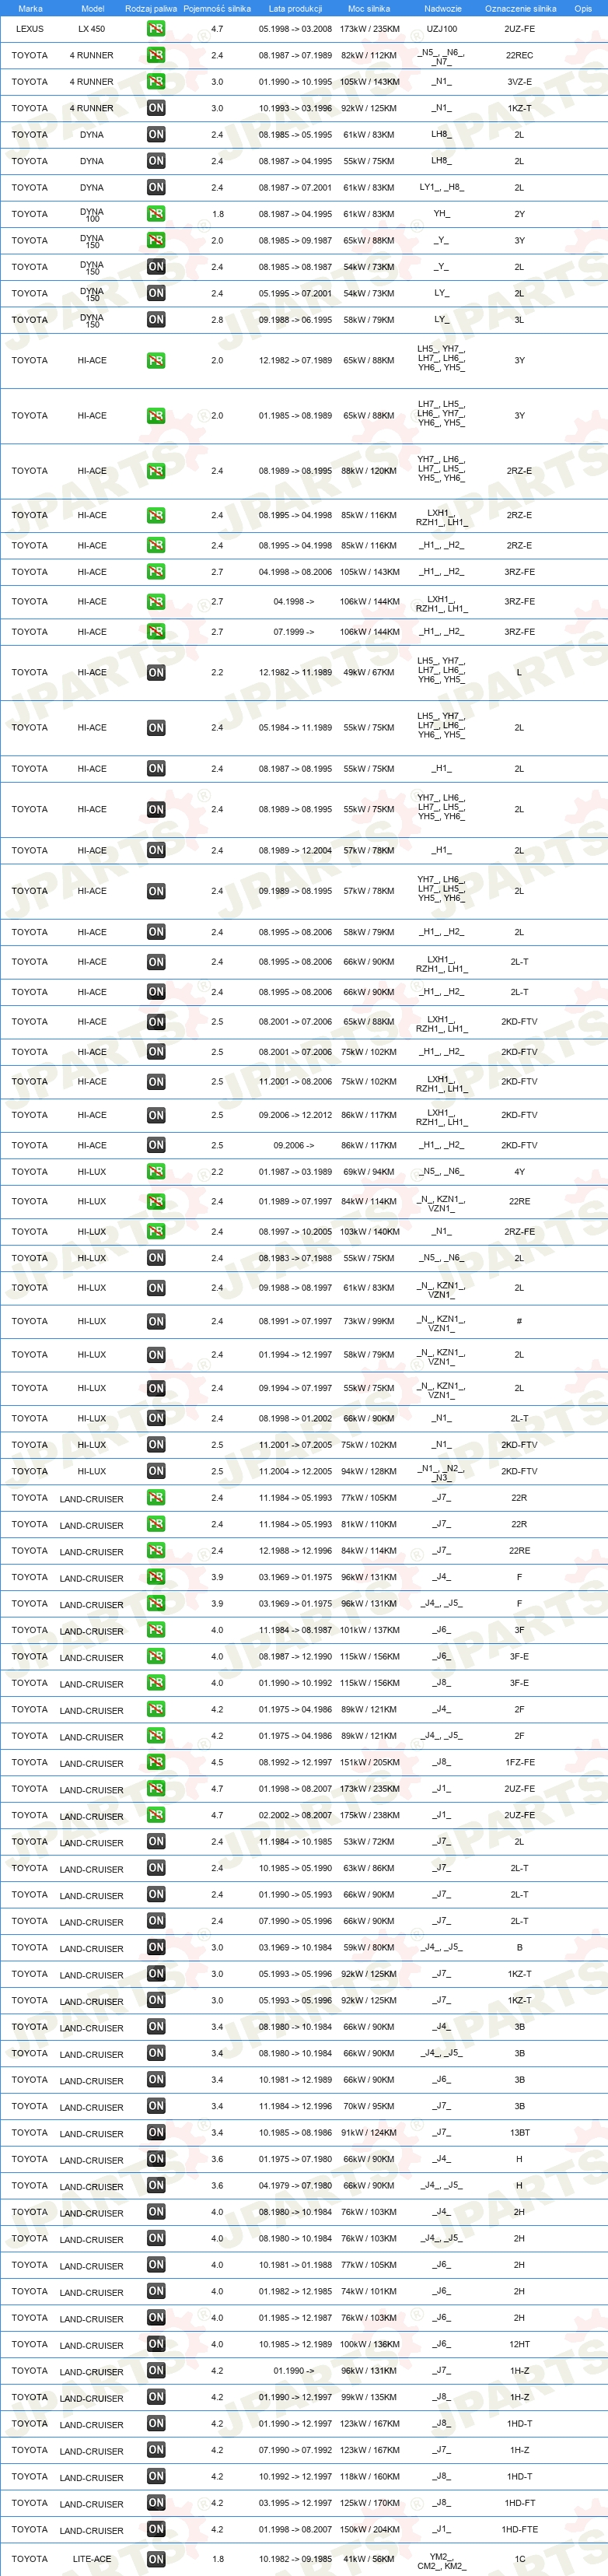The width and height of the screenshot is (608, 2576).
Task: Click petrol icon in LAND-CRUISER 1FZ-FE row
Action: coord(156,1763)
